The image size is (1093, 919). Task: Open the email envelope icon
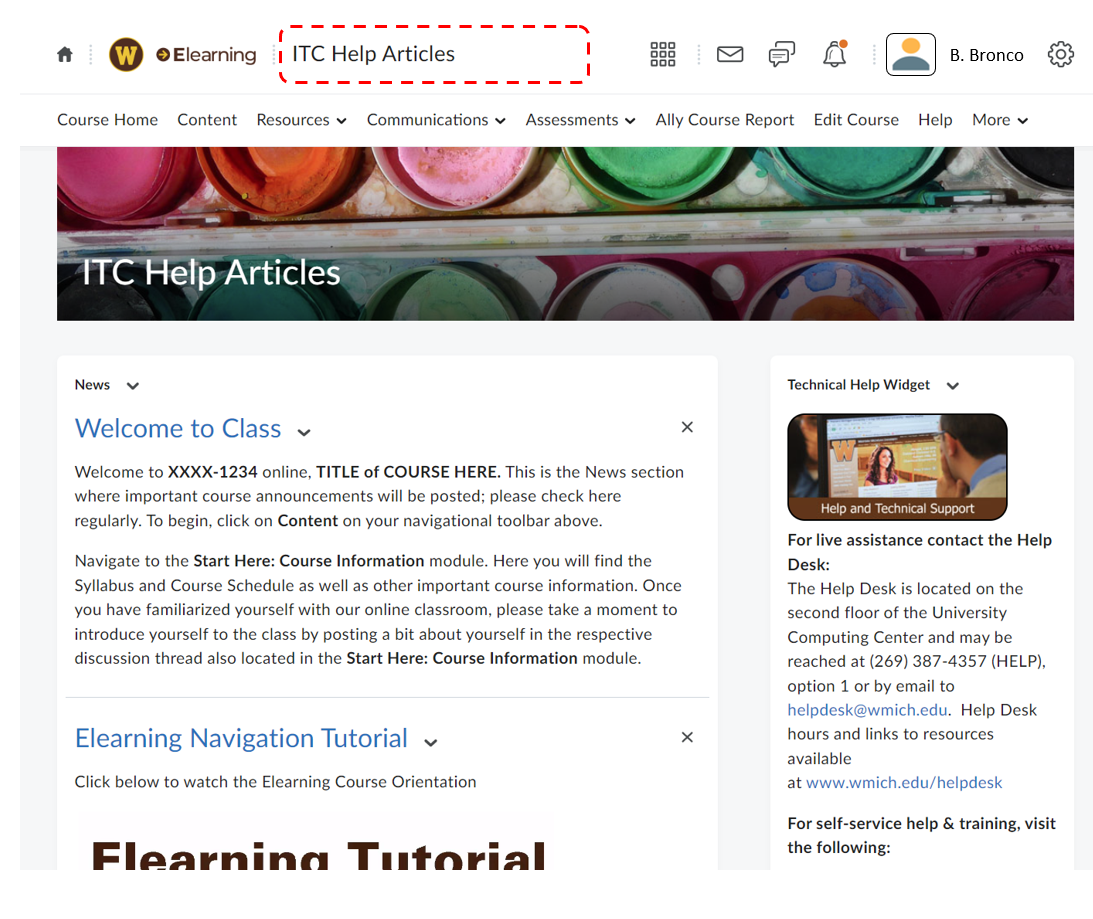tap(729, 54)
